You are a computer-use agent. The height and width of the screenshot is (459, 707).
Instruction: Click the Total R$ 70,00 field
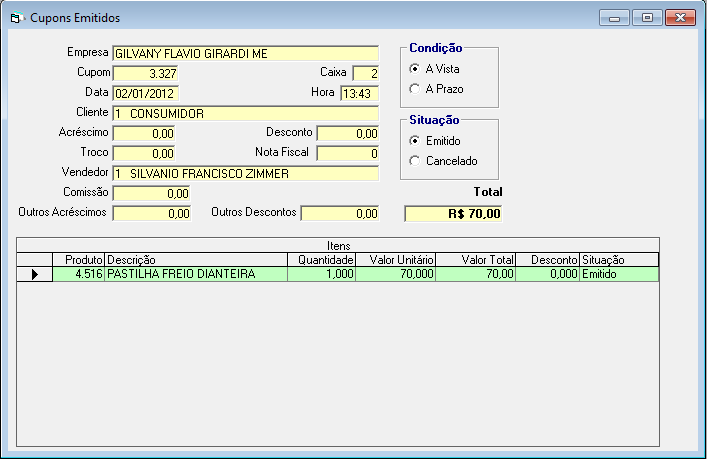tap(453, 213)
